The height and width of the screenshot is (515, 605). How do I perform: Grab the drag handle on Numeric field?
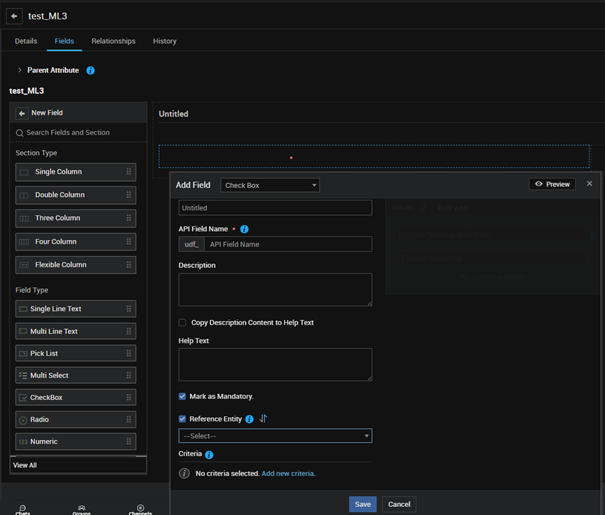128,441
